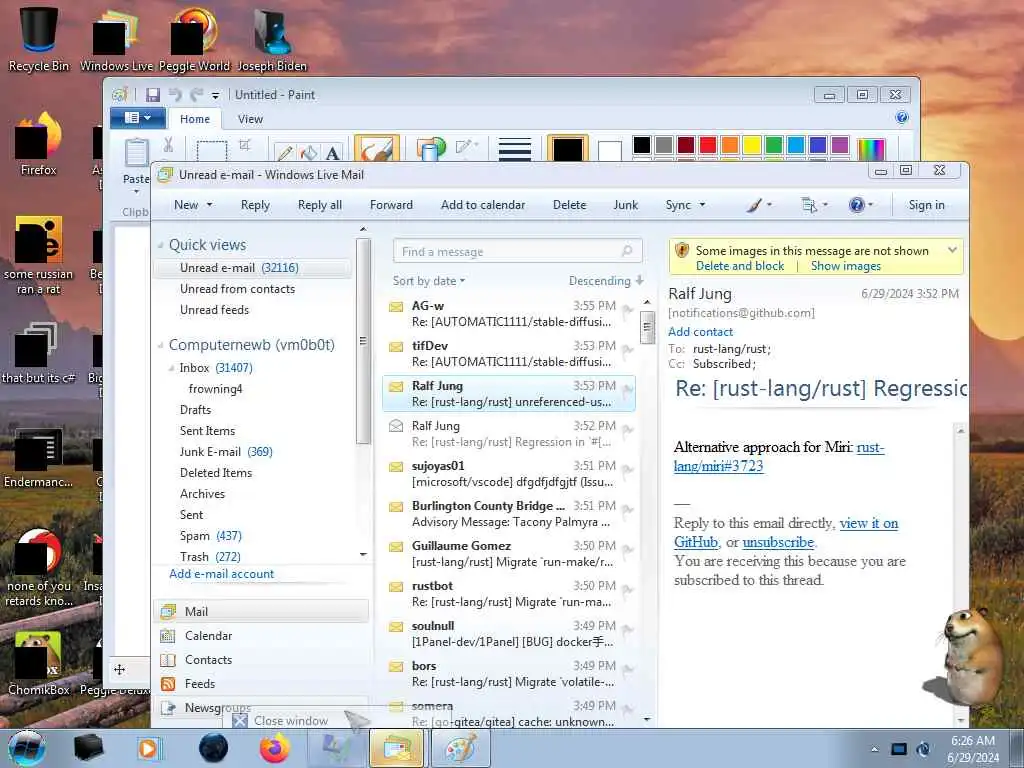This screenshot has height=768, width=1024.
Task: Open the Outline pencil dropdown in Paint
Action: click(x=466, y=146)
